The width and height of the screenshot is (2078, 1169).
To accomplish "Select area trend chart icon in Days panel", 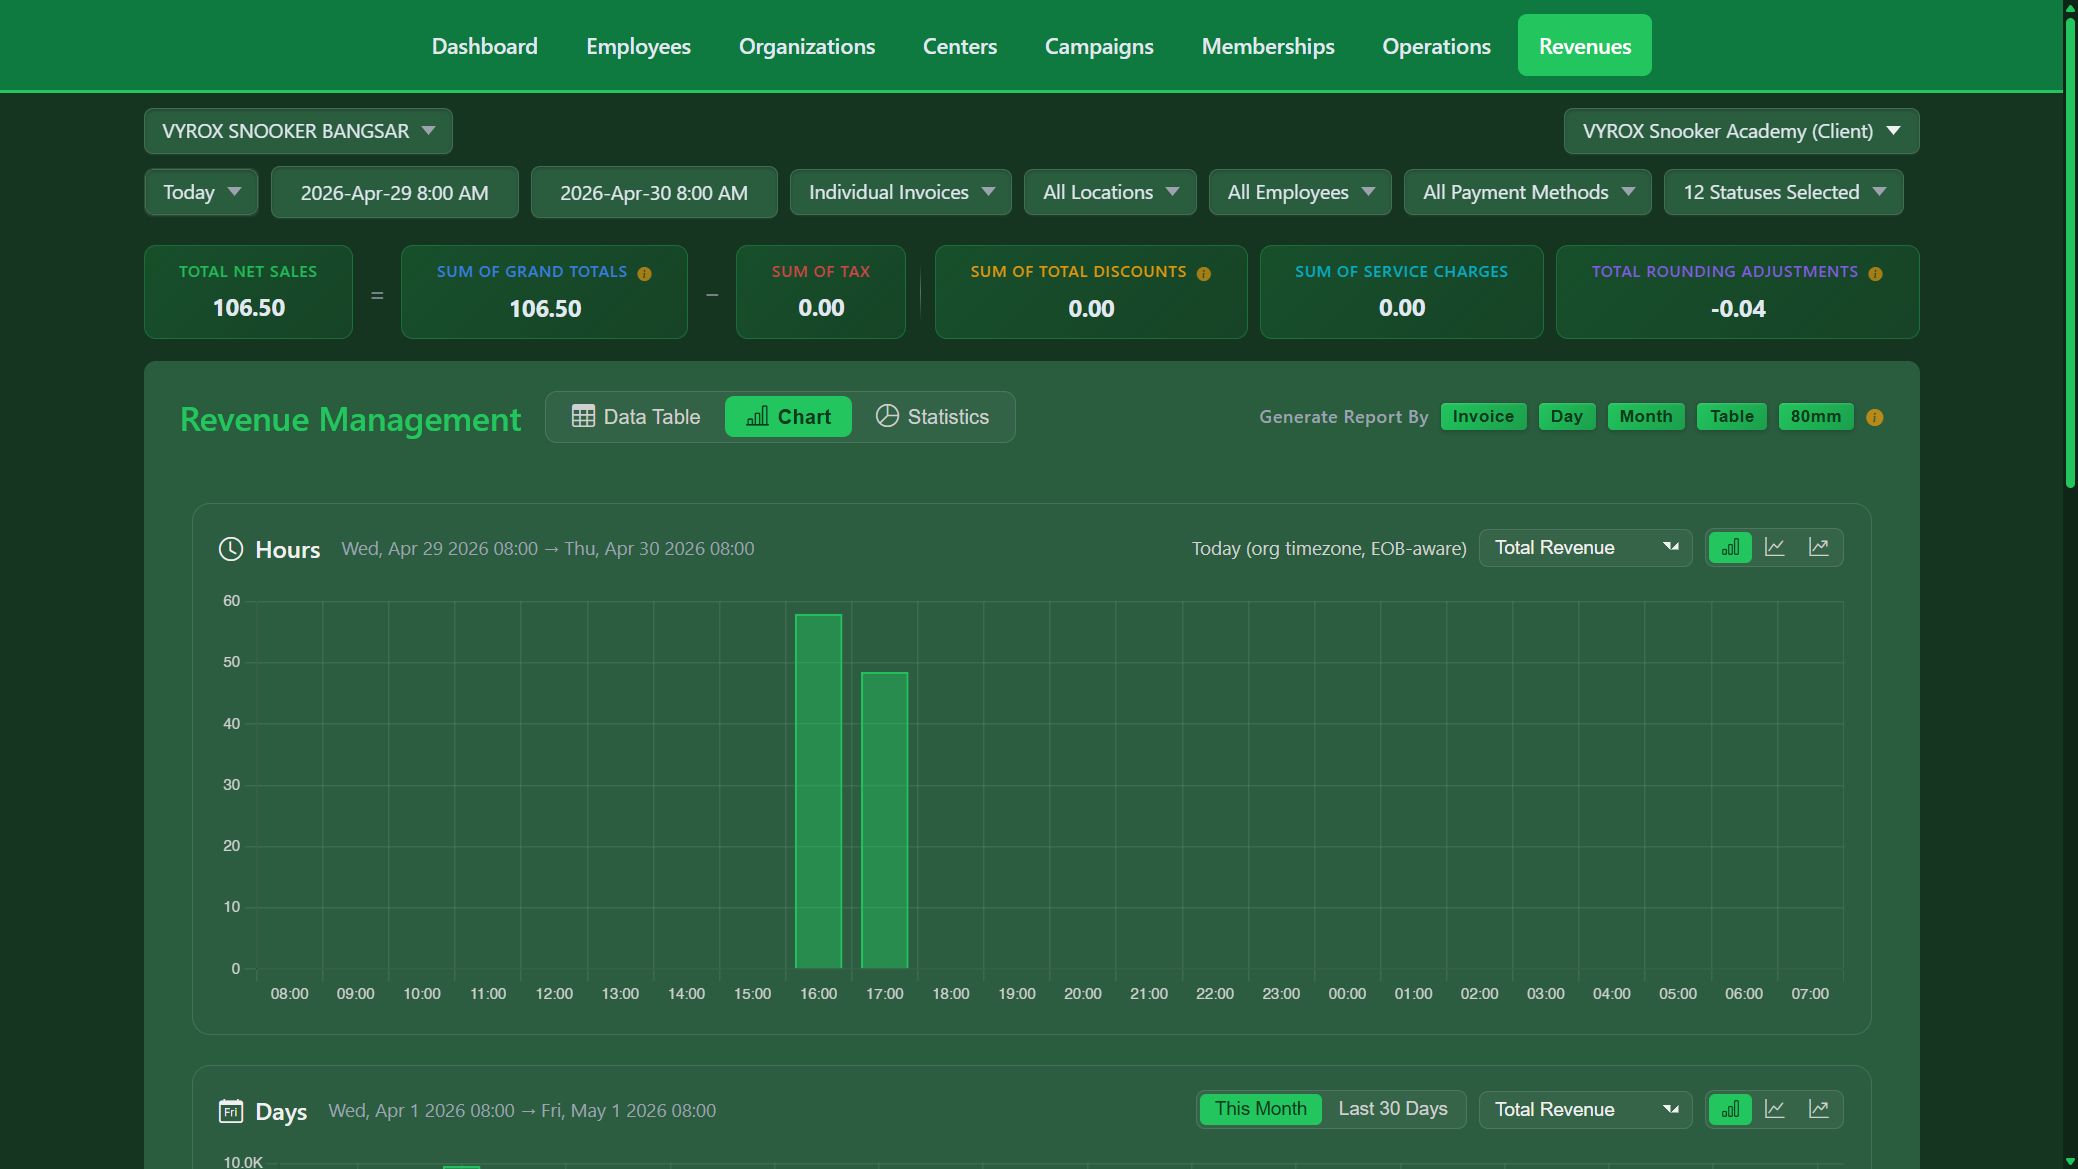I will tap(1819, 1110).
